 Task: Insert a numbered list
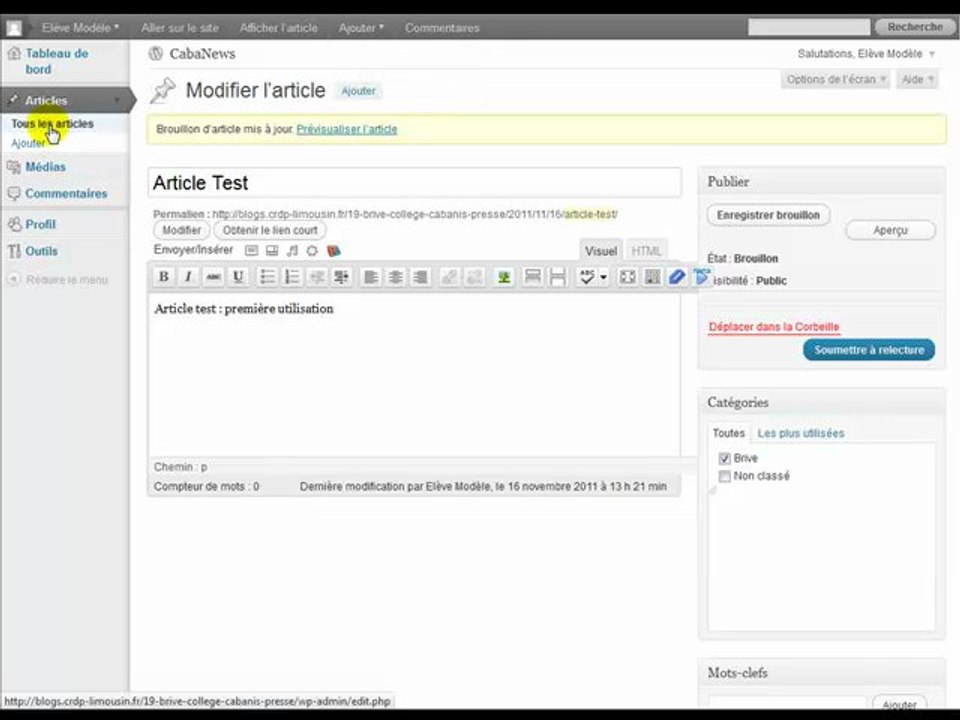(292, 277)
